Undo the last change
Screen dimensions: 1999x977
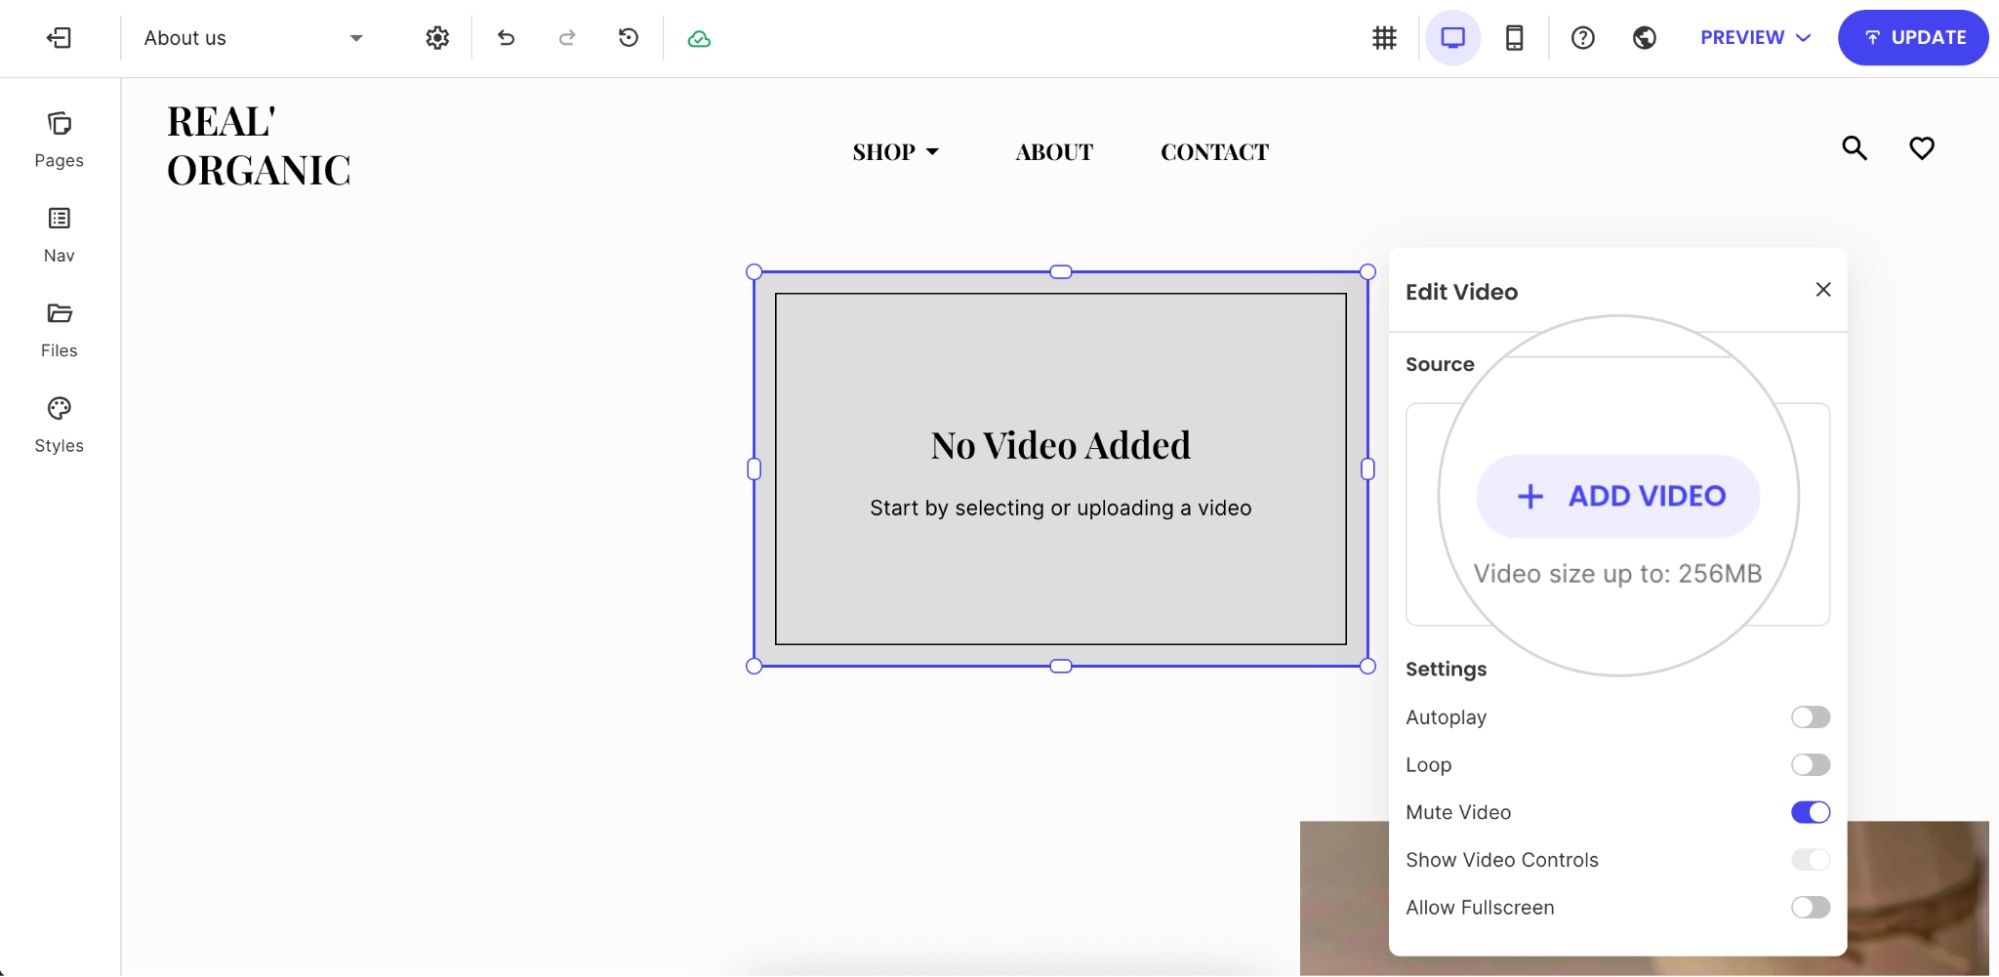506,38
